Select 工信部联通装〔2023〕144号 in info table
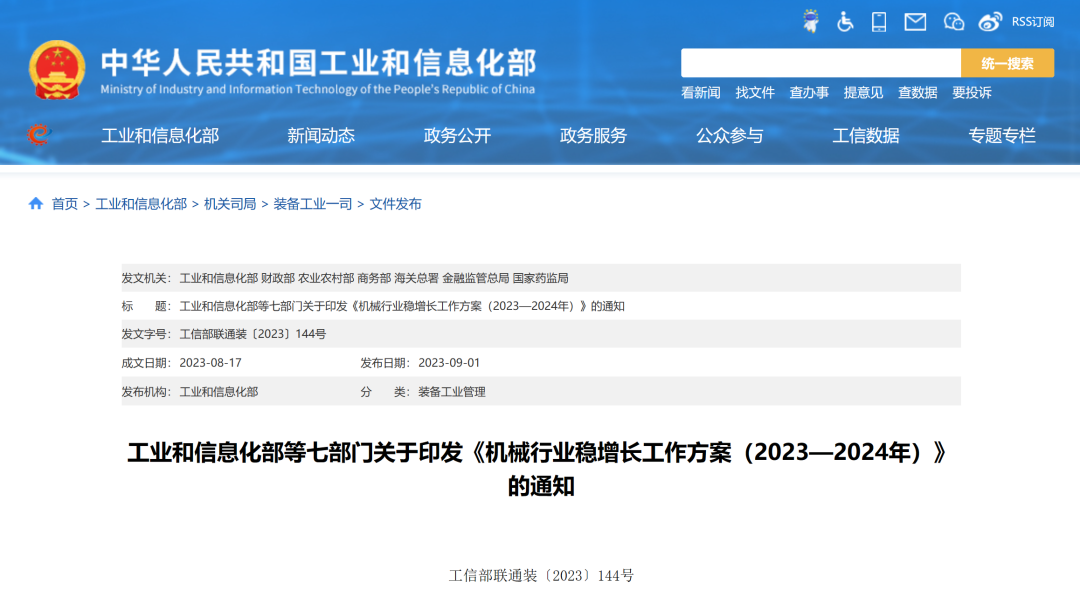This screenshot has height=603, width=1080. [x=253, y=334]
